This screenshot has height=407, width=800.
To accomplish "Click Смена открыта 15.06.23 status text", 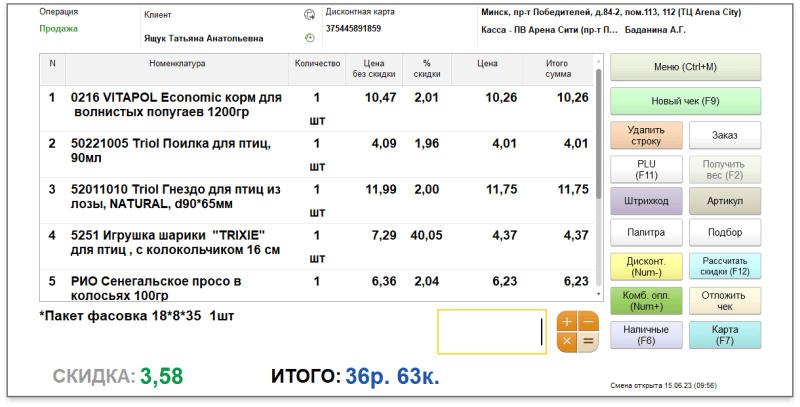I will tap(663, 386).
